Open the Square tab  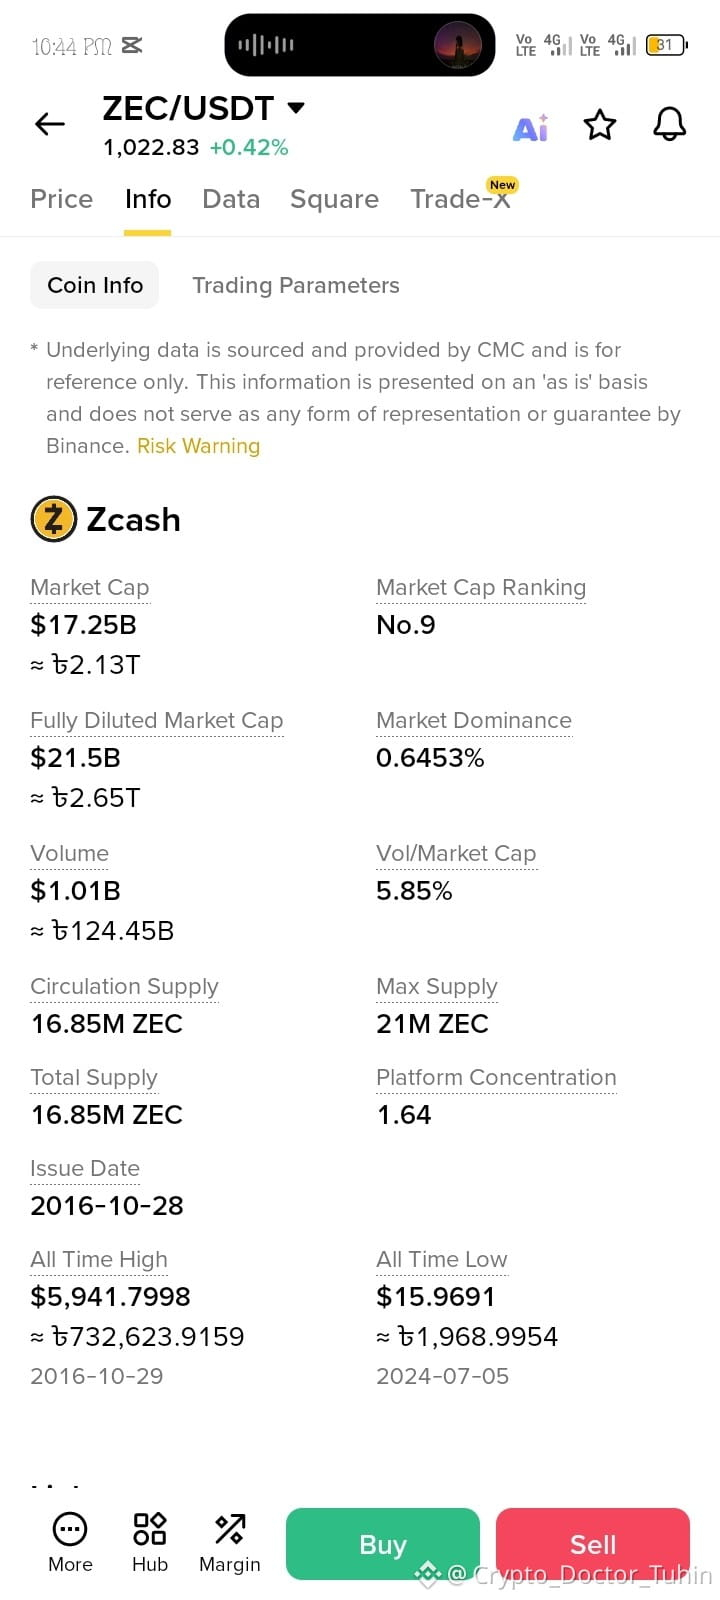click(x=334, y=199)
